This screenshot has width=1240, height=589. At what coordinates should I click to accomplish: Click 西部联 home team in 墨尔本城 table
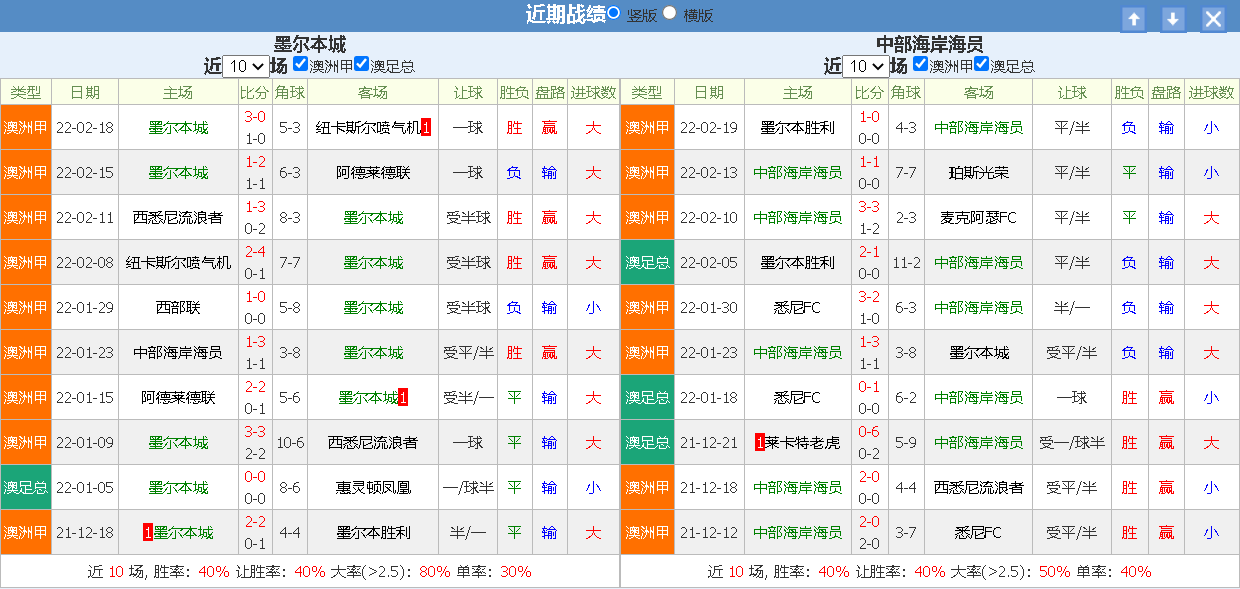(178, 308)
